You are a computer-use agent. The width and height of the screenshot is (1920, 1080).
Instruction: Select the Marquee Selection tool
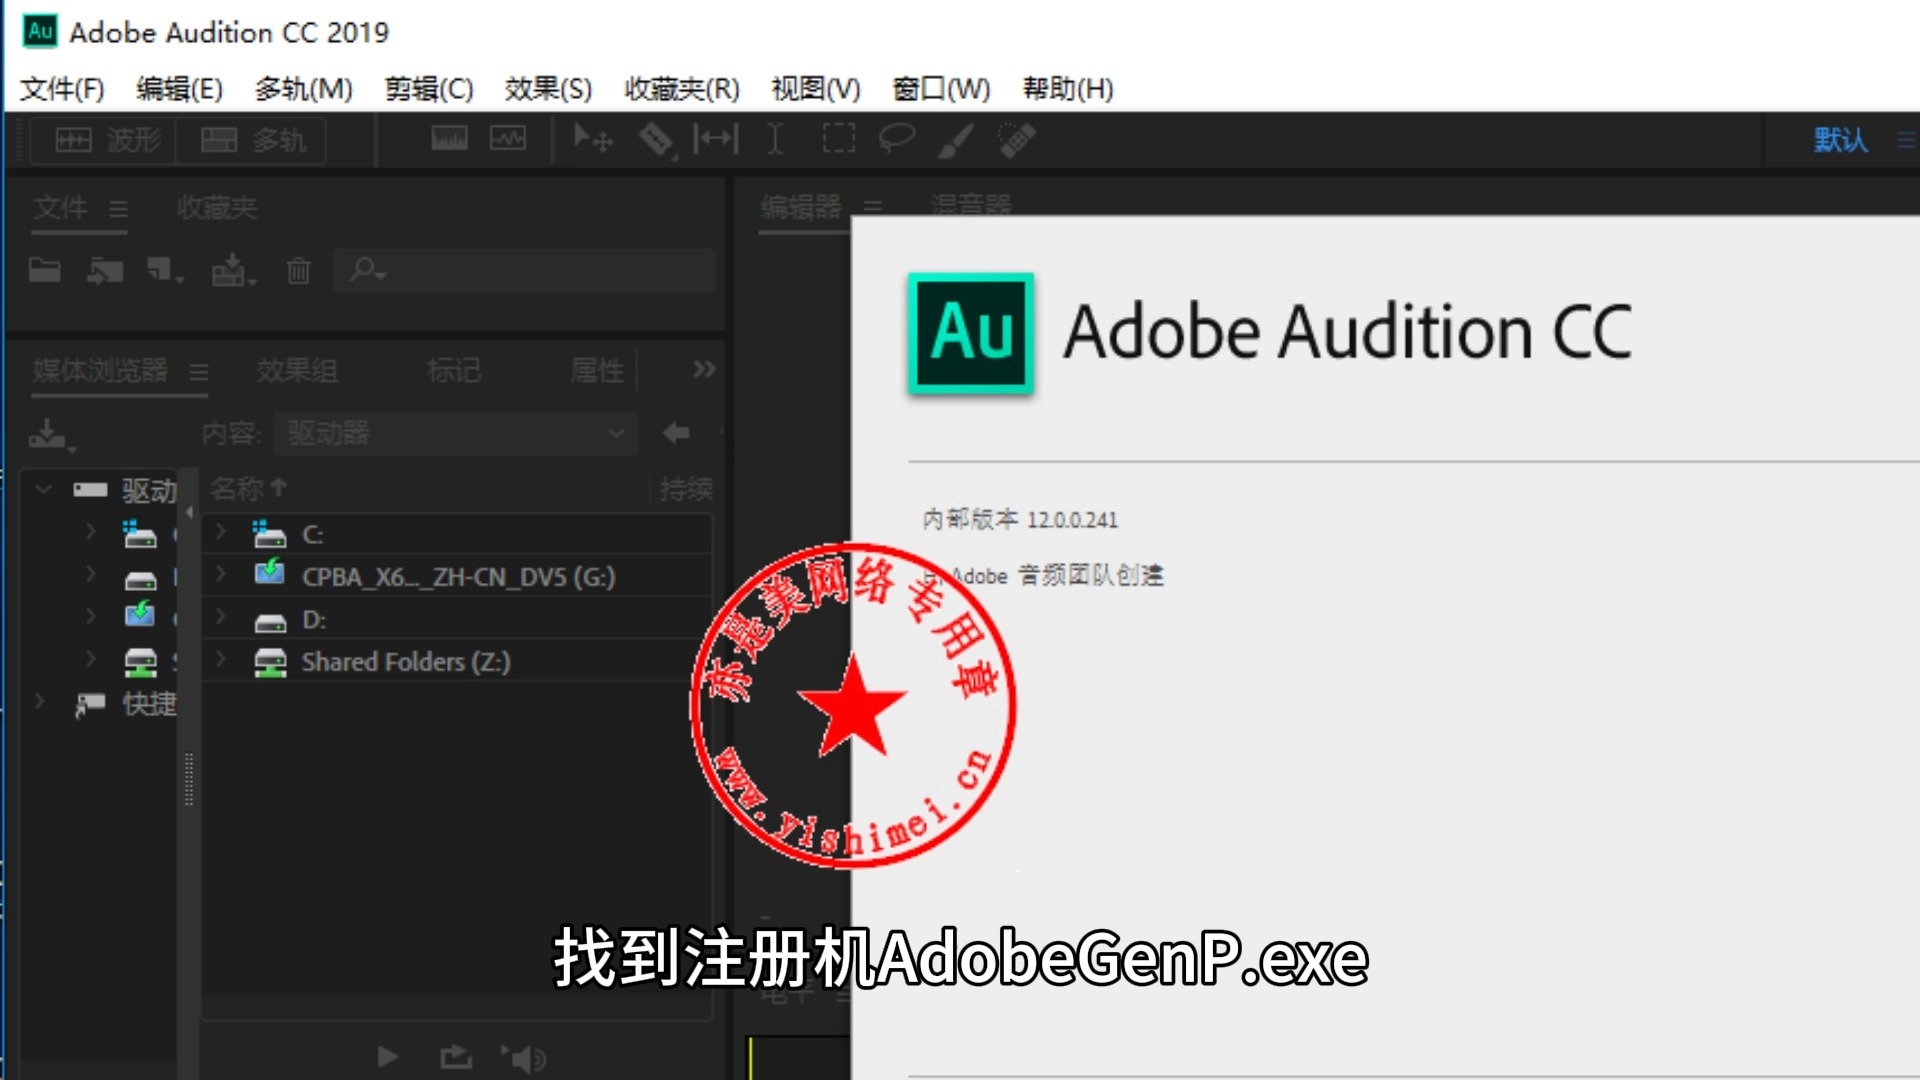coord(838,139)
